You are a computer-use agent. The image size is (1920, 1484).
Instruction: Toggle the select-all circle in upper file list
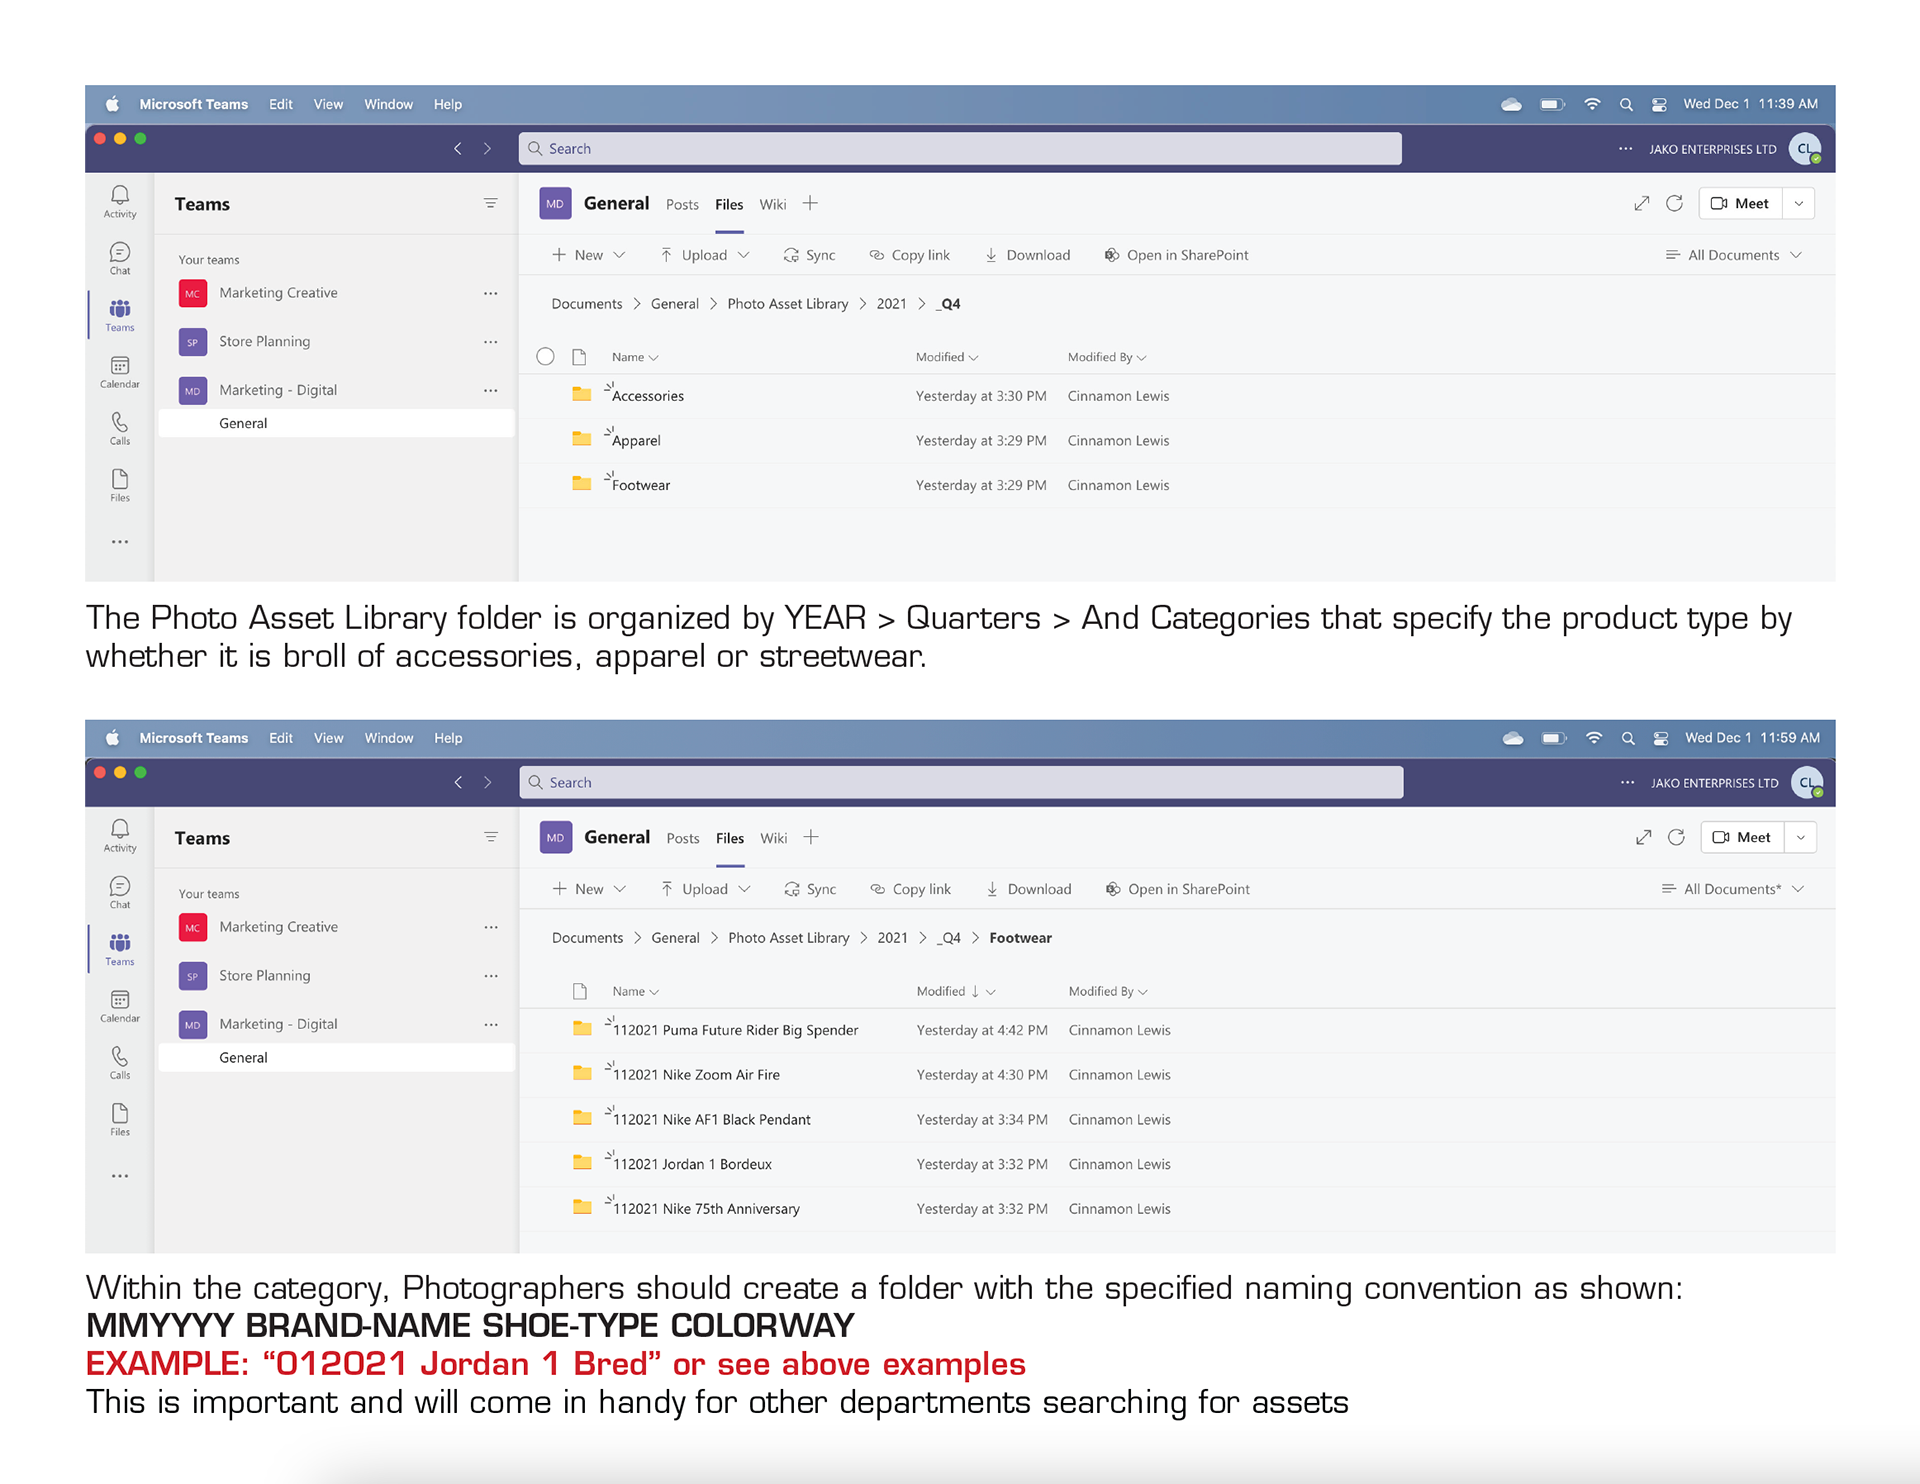click(x=545, y=357)
